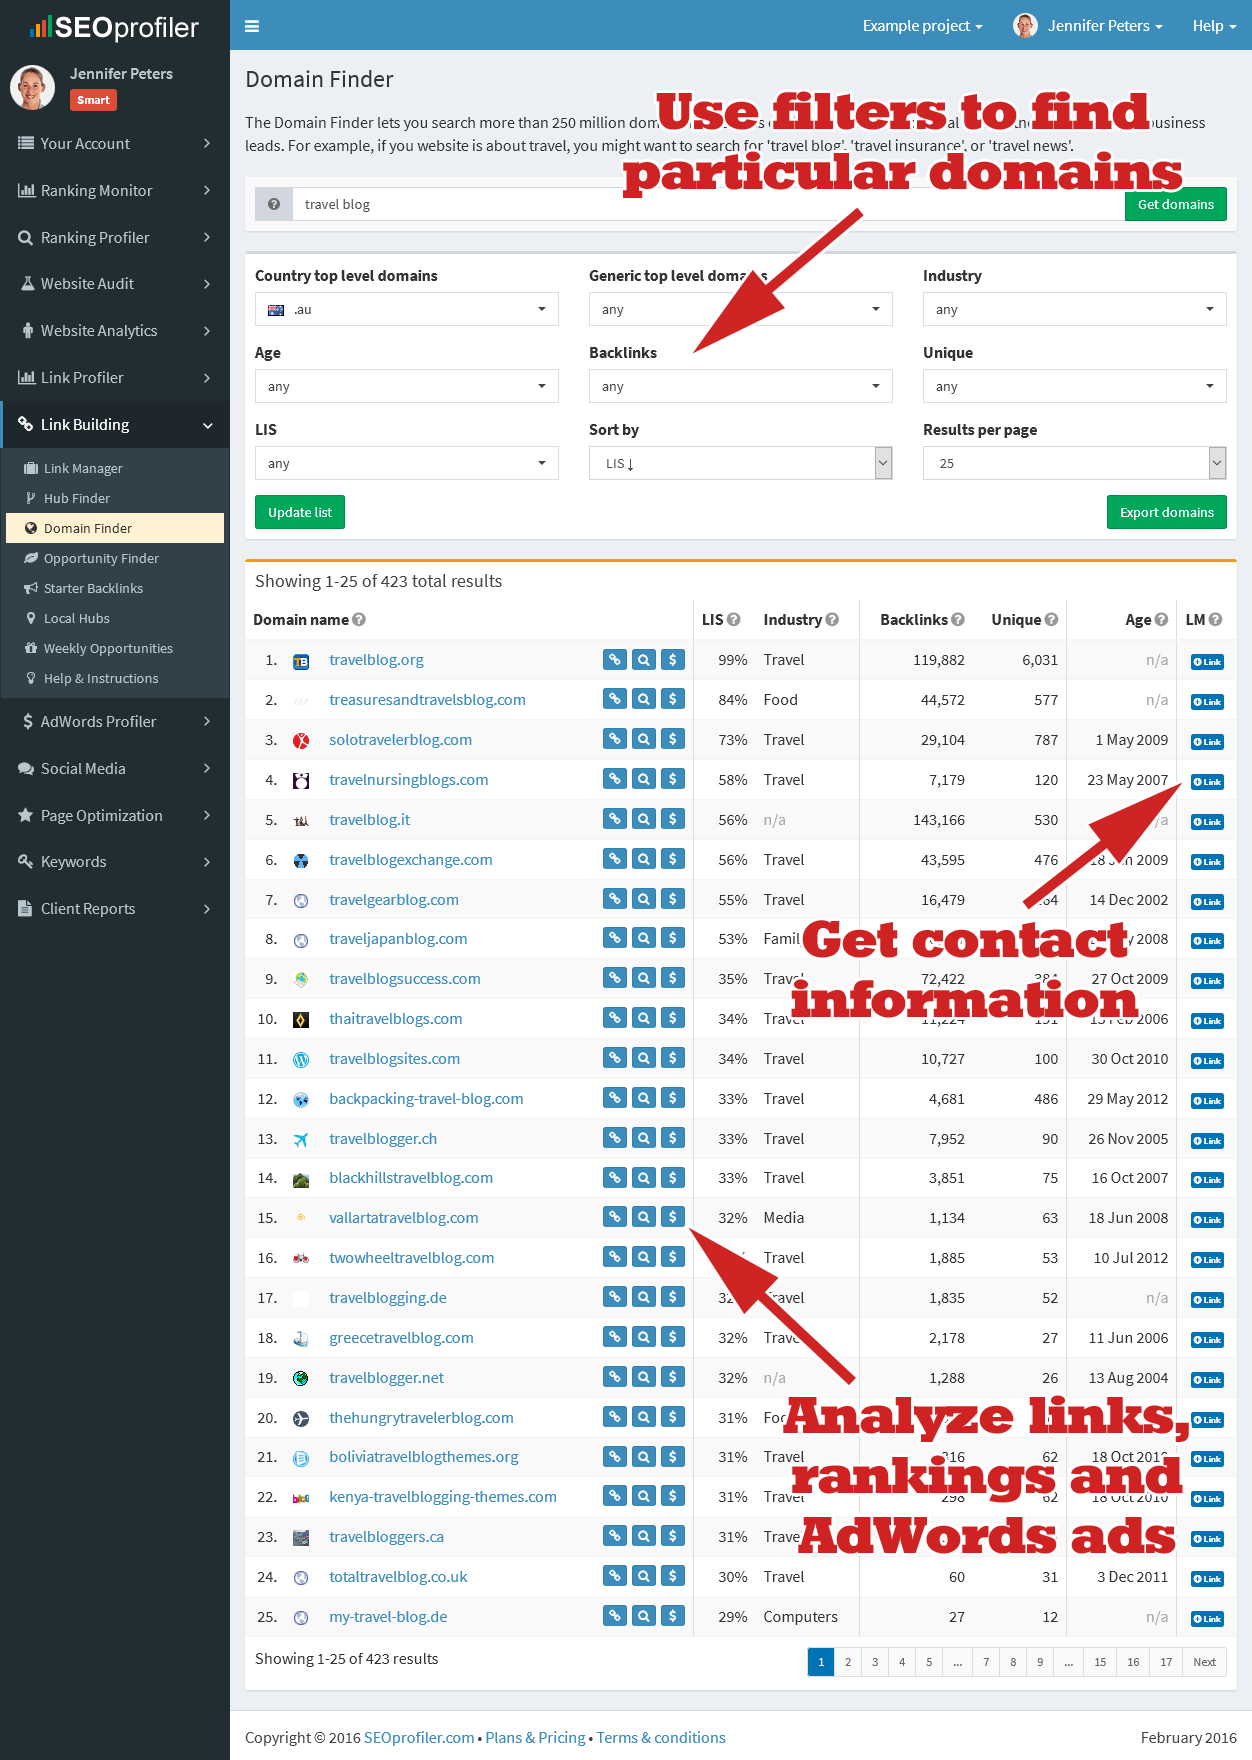Viewport: 1252px width, 1760px height.
Task: Click the LM Link badge for my-travel-blog.de
Action: (x=1207, y=1618)
